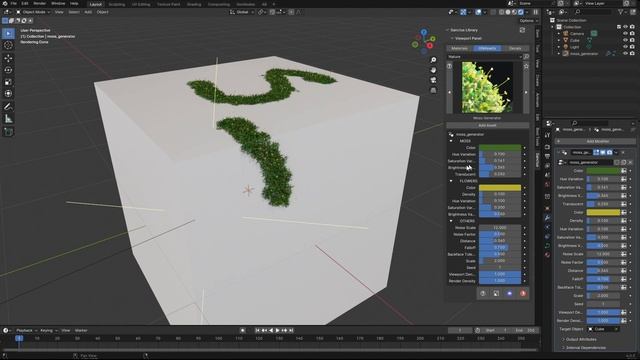Click the viewport zoom magnifier icon

(x=433, y=60)
